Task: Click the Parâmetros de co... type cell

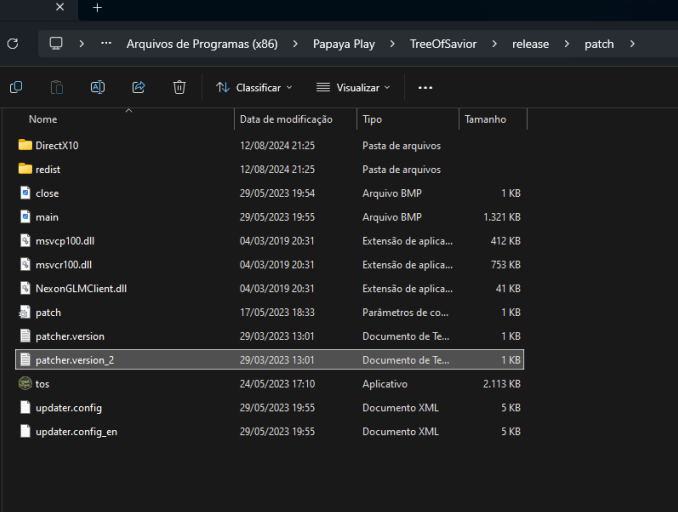Action: [x=405, y=312]
